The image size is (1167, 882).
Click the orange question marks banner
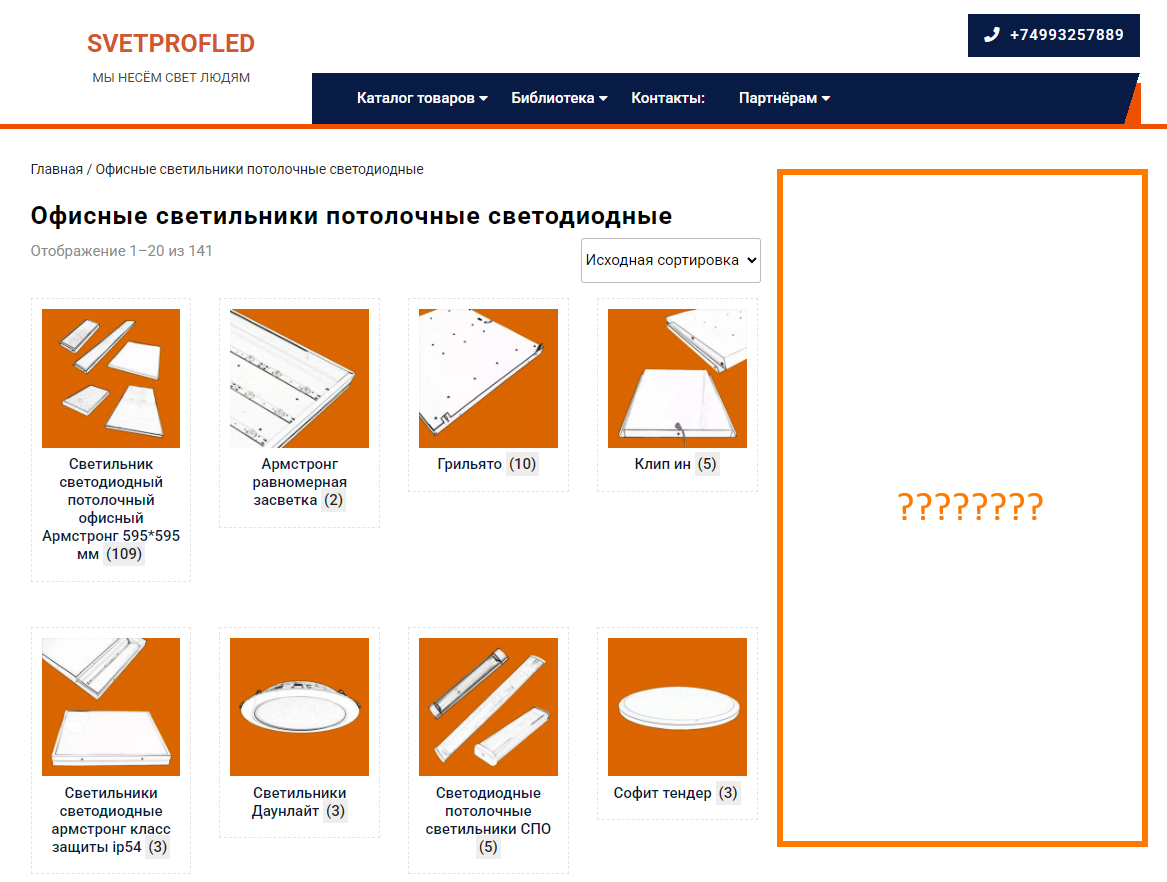(x=962, y=508)
